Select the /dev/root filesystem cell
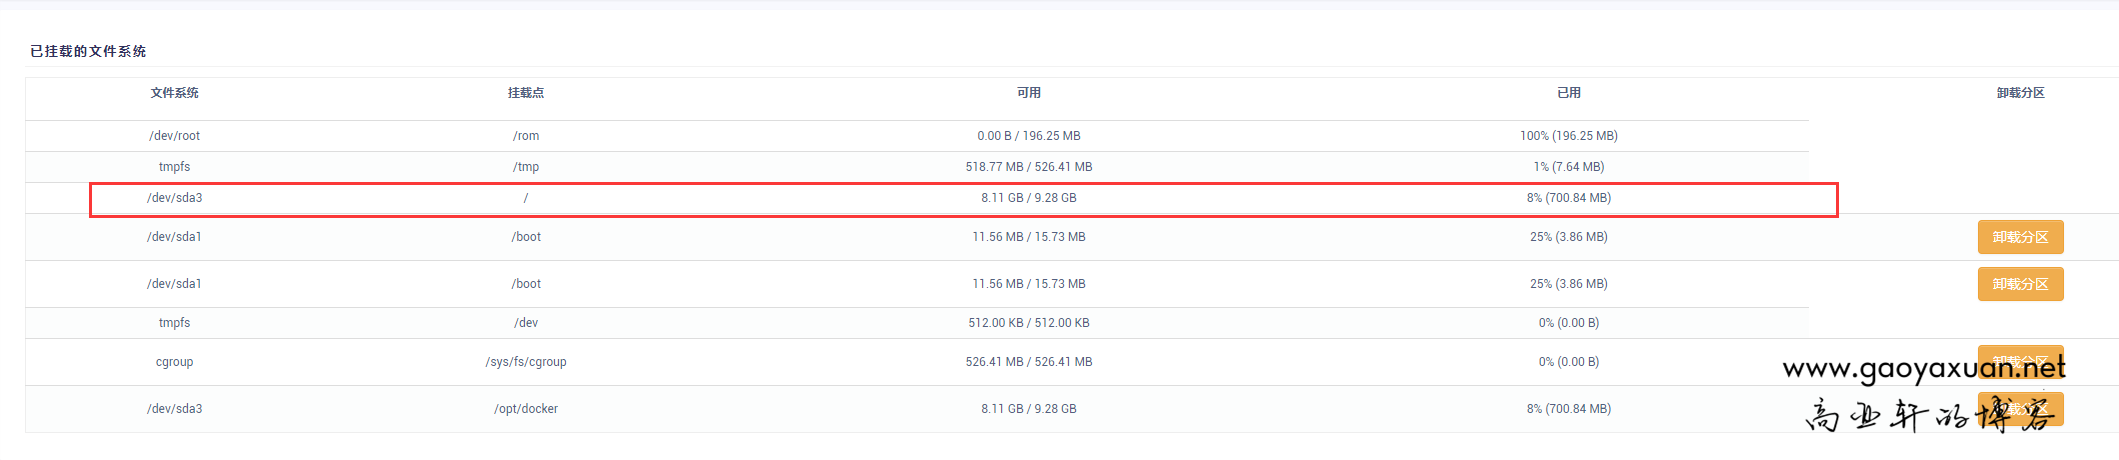Image resolution: width=2119 pixels, height=460 pixels. pos(174,136)
